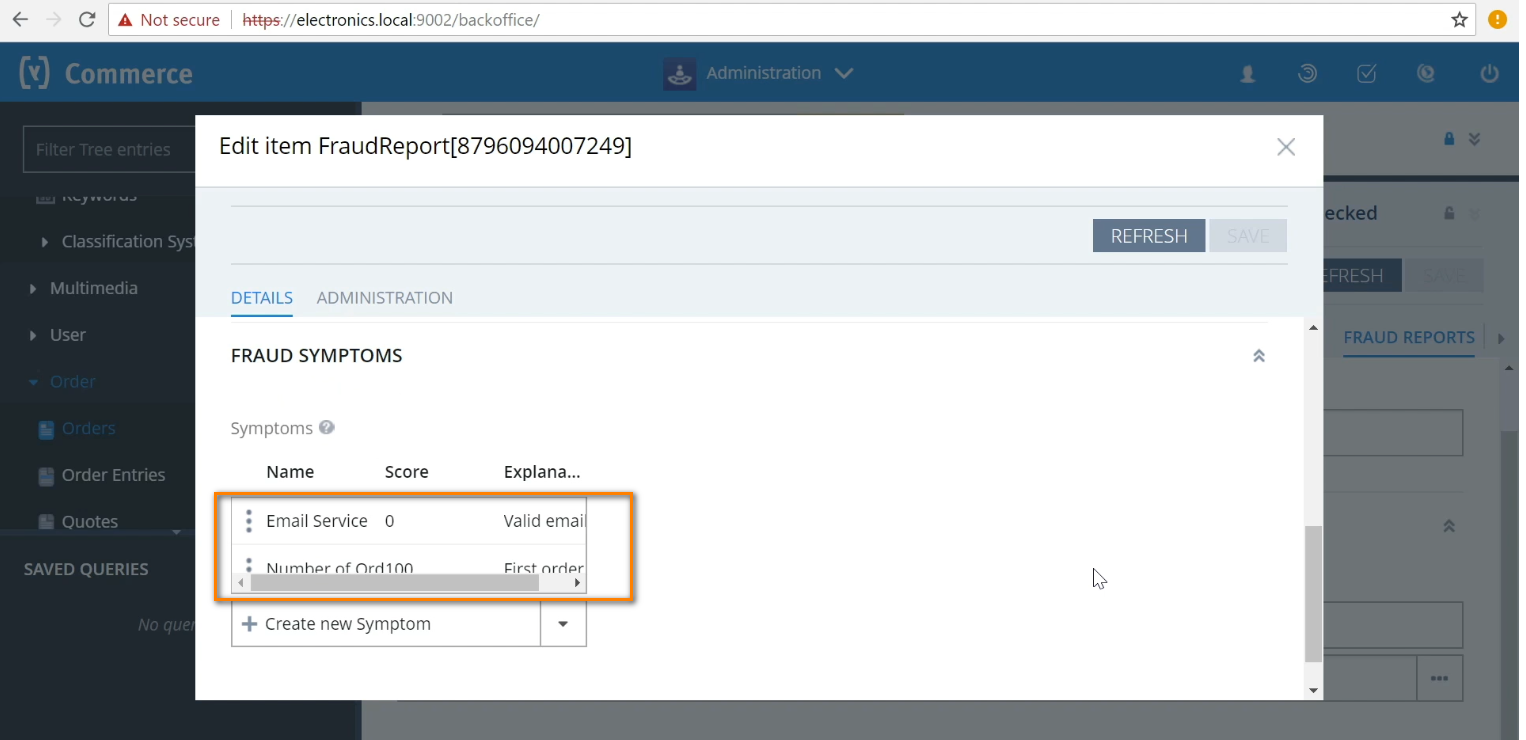This screenshot has height=740, width=1526.
Task: Select Quotes in the tree
Action: tap(90, 521)
